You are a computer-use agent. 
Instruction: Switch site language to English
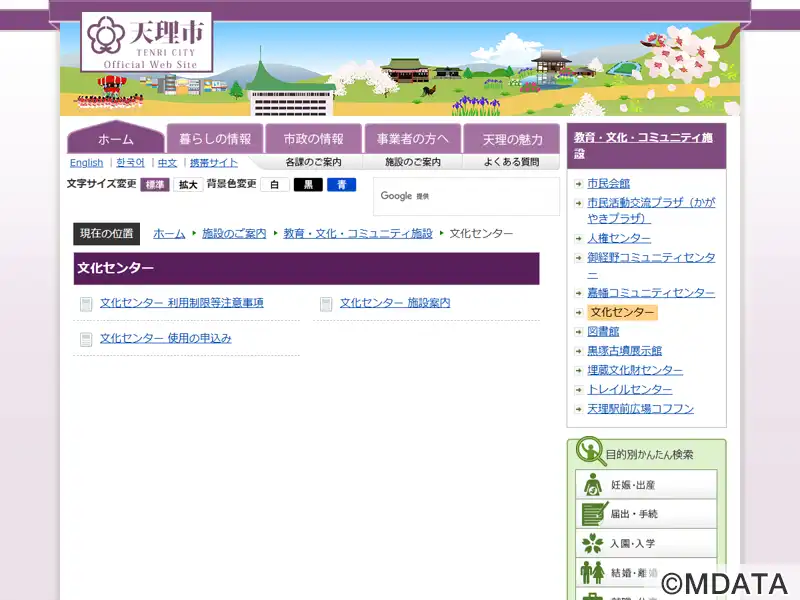tap(86, 163)
